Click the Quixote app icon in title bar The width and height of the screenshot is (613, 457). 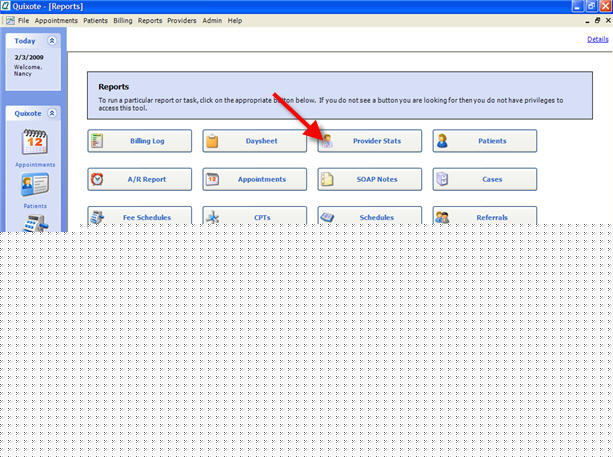(5, 6)
